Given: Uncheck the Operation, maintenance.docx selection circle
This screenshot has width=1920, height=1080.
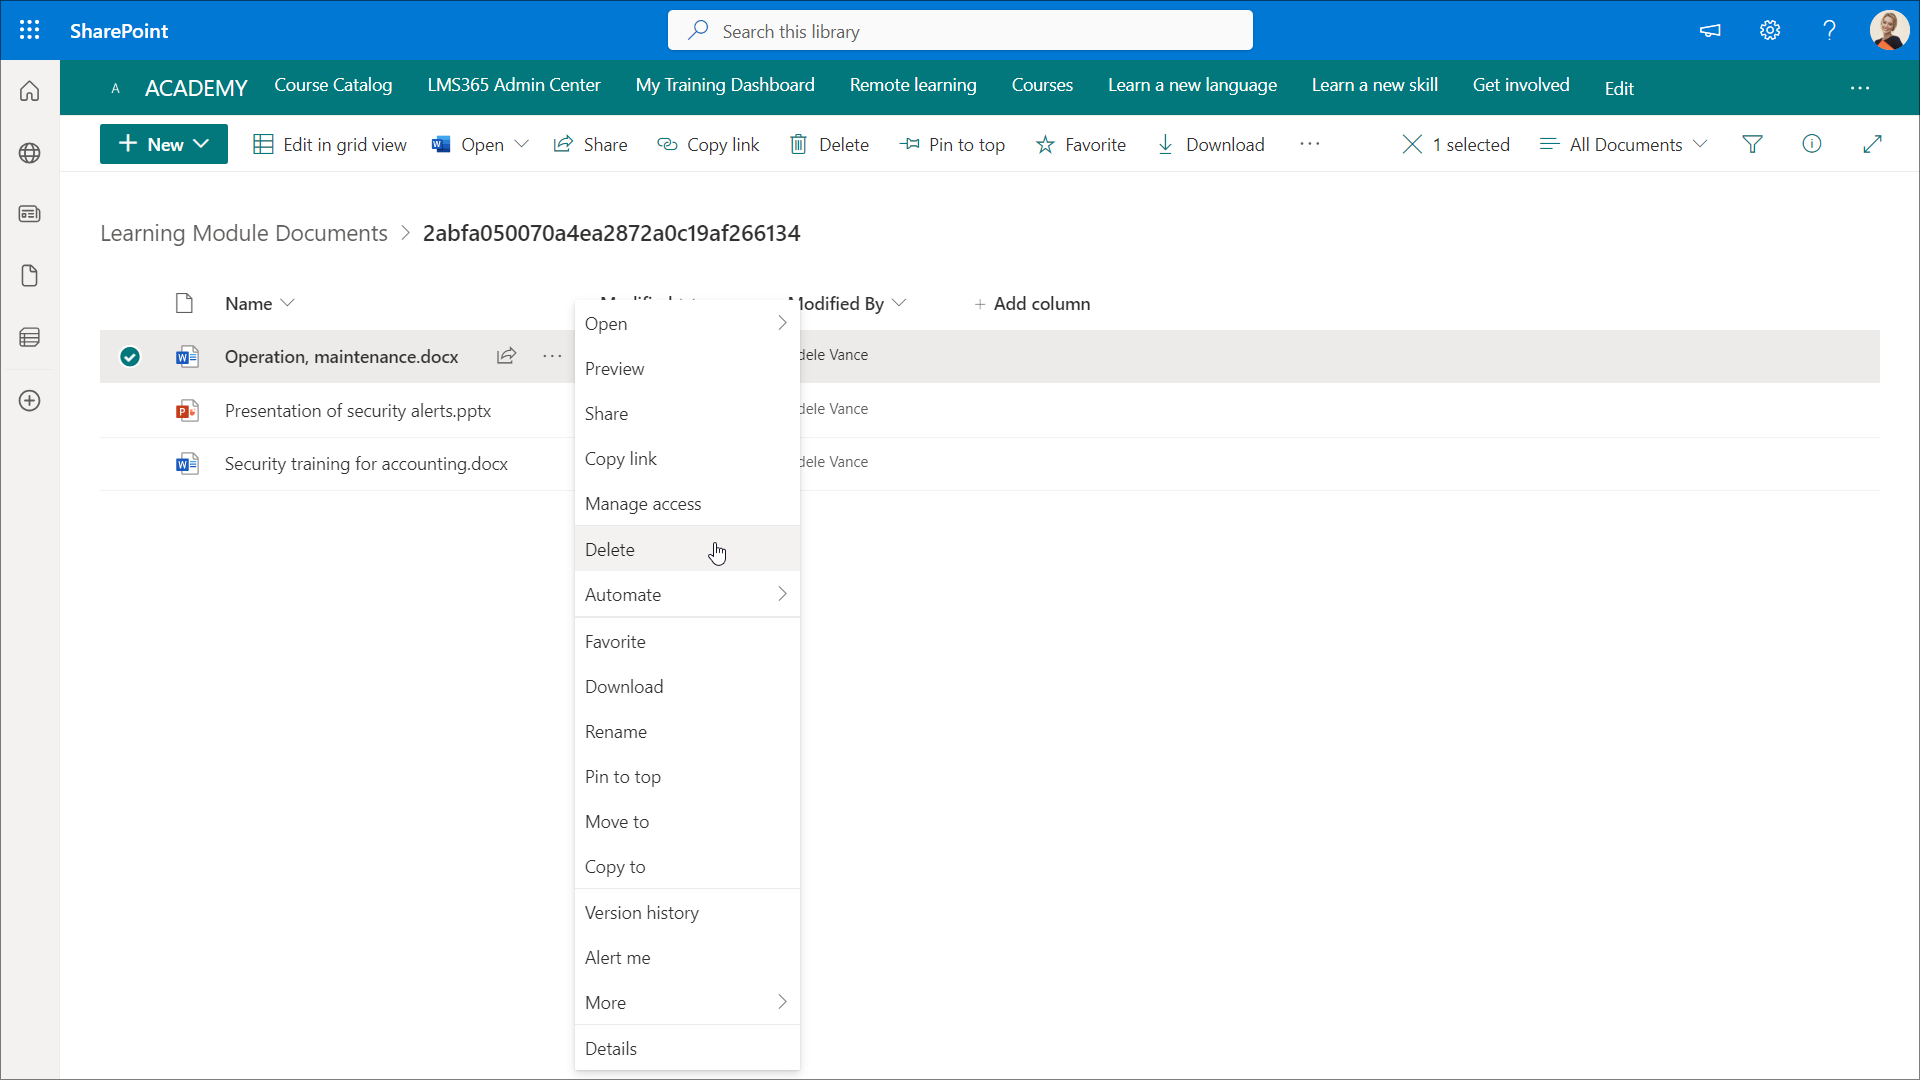Looking at the screenshot, I should coord(130,357).
